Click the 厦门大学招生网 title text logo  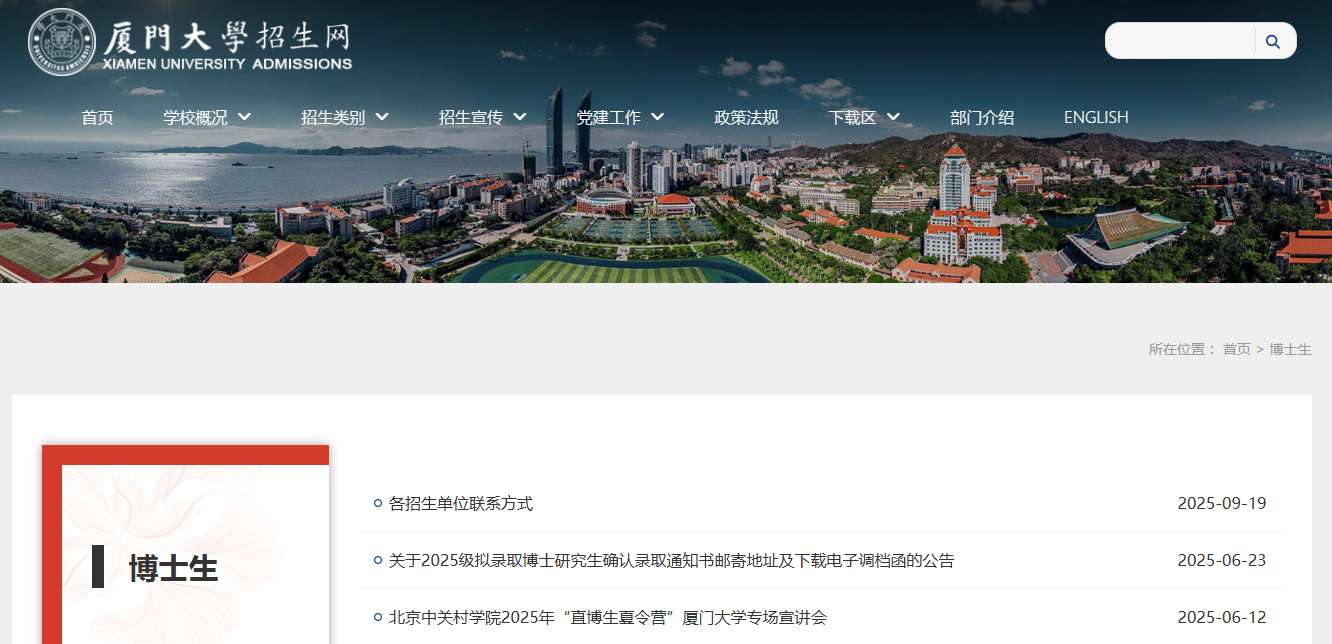click(228, 44)
